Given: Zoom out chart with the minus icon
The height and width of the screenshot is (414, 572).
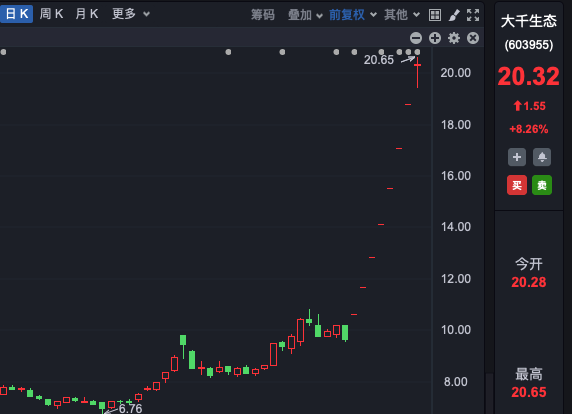Looking at the screenshot, I should click(x=416, y=38).
